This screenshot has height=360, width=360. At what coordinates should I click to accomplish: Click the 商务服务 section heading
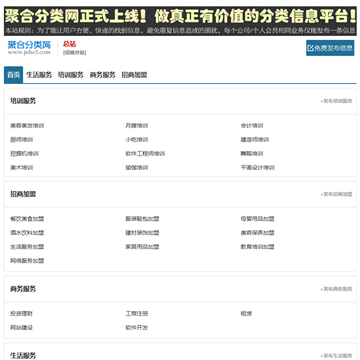[x=23, y=289]
